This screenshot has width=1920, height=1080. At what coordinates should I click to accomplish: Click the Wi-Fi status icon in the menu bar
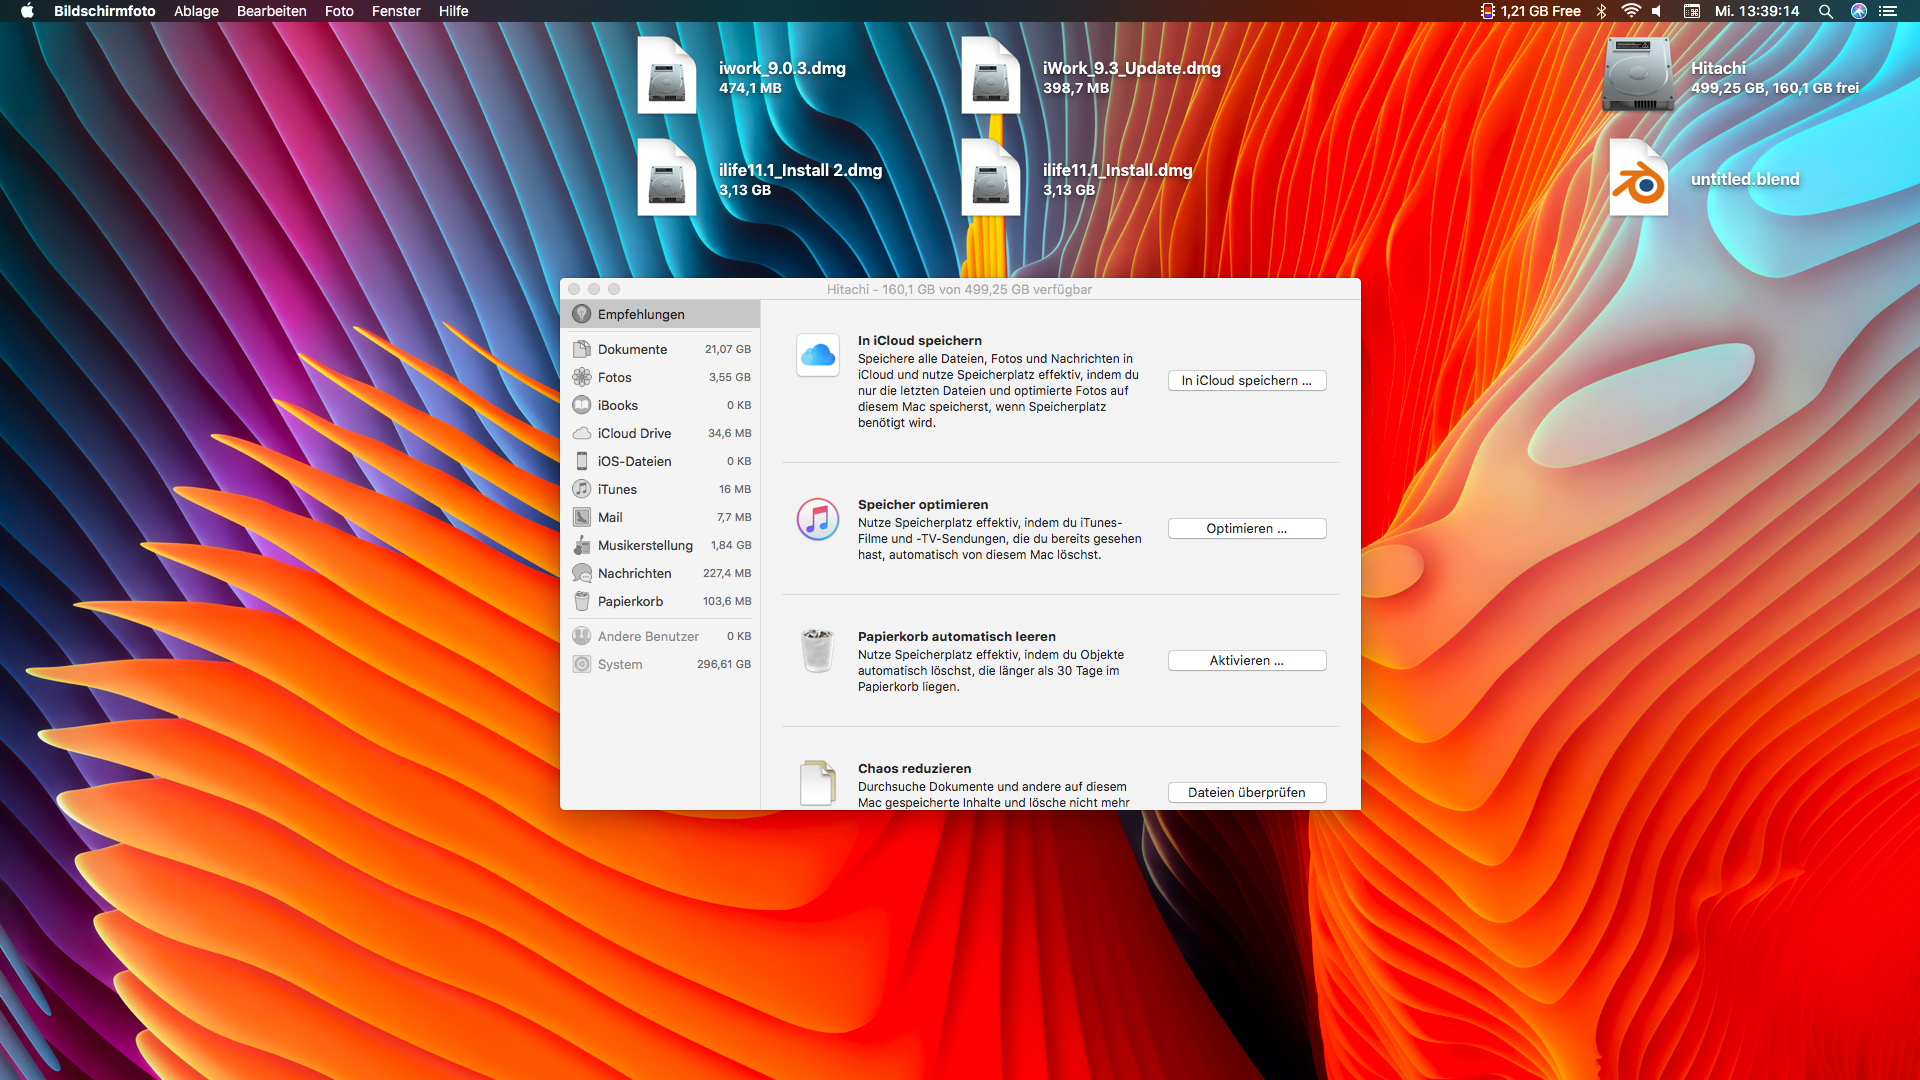click(1630, 11)
